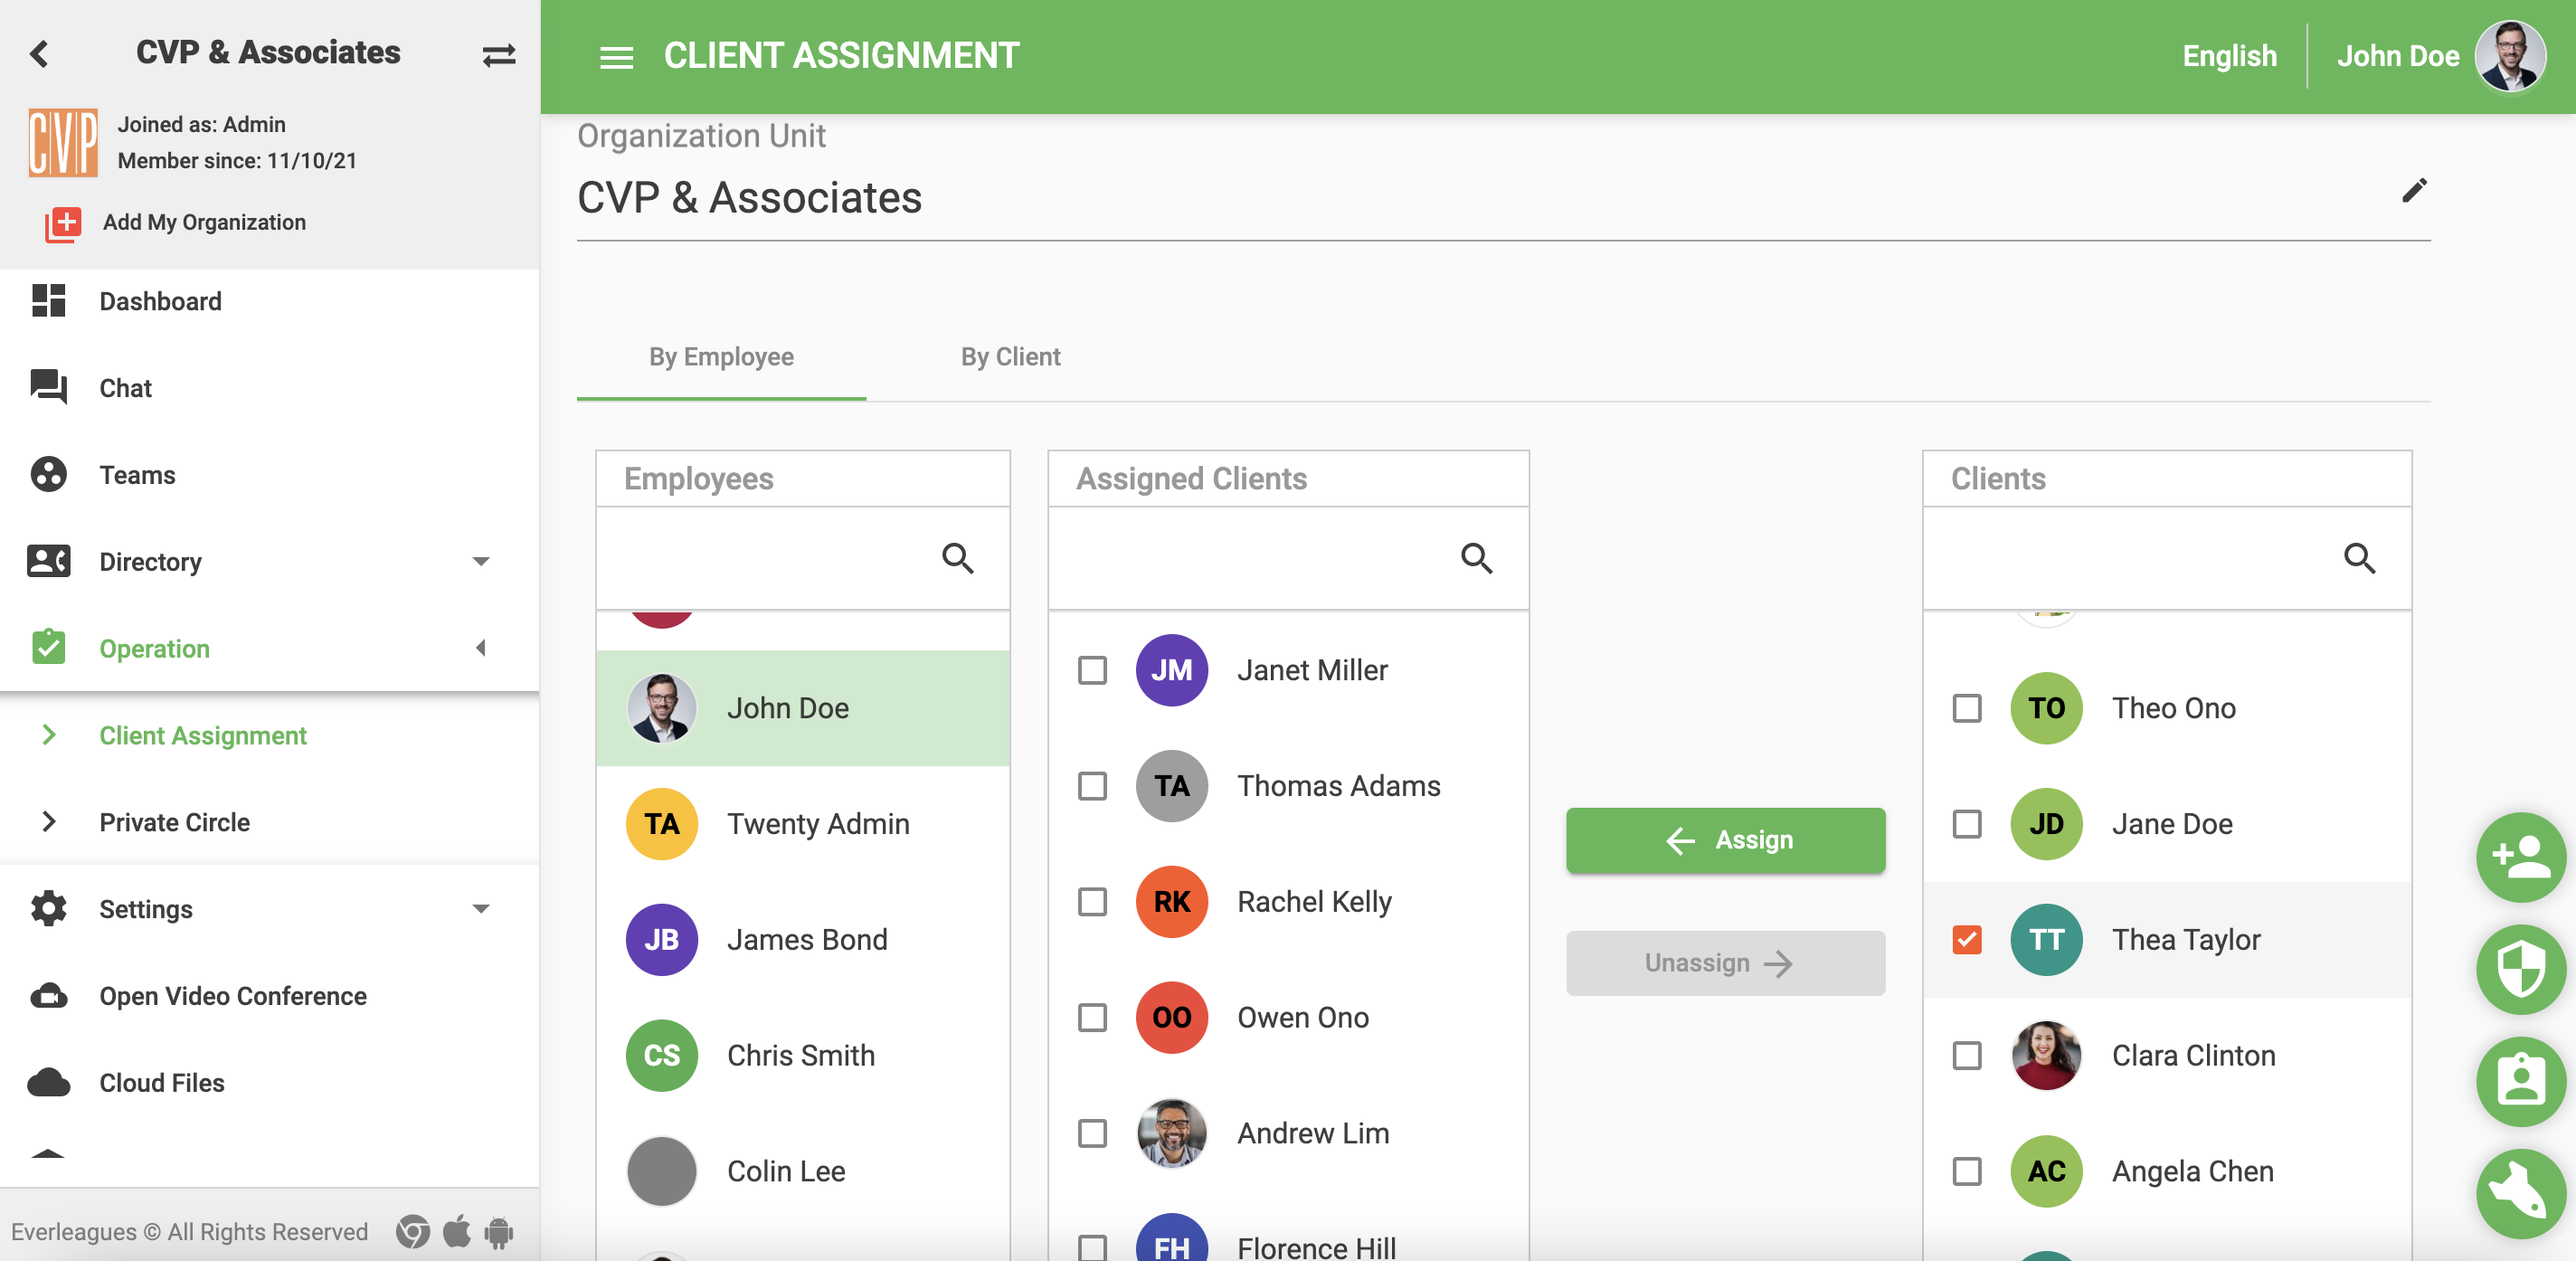Select employee James Bond

click(x=802, y=940)
